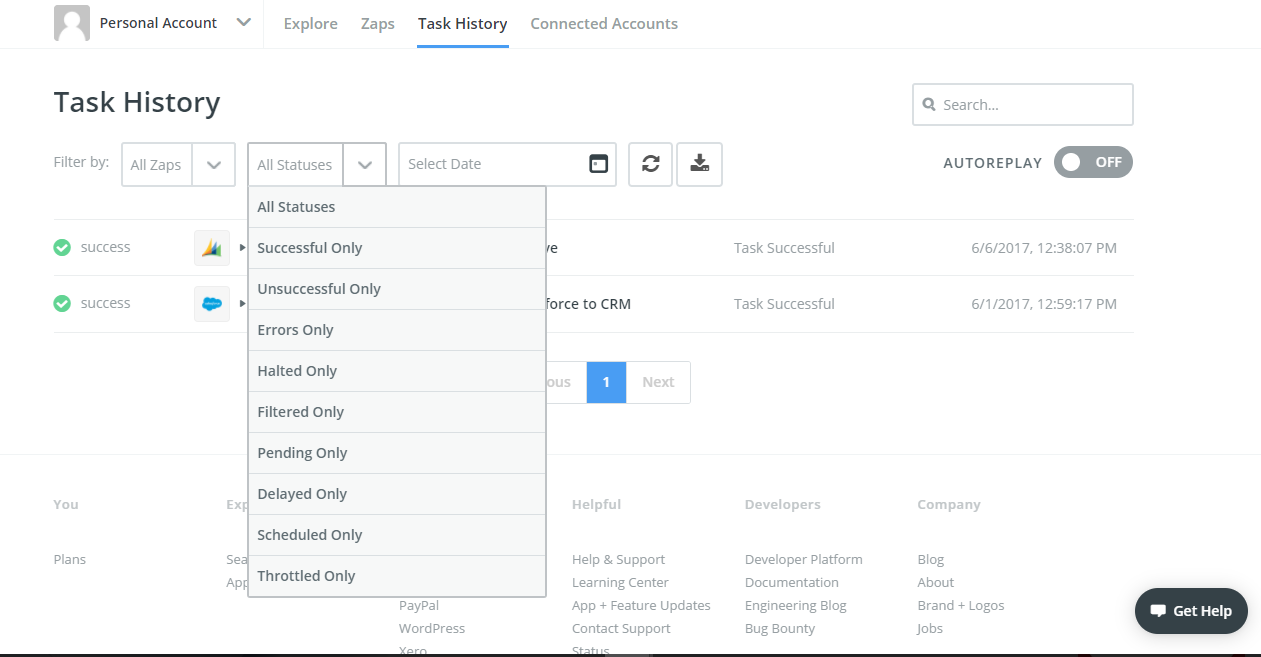Go to the Explore tab
The image size is (1261, 657).
[310, 23]
